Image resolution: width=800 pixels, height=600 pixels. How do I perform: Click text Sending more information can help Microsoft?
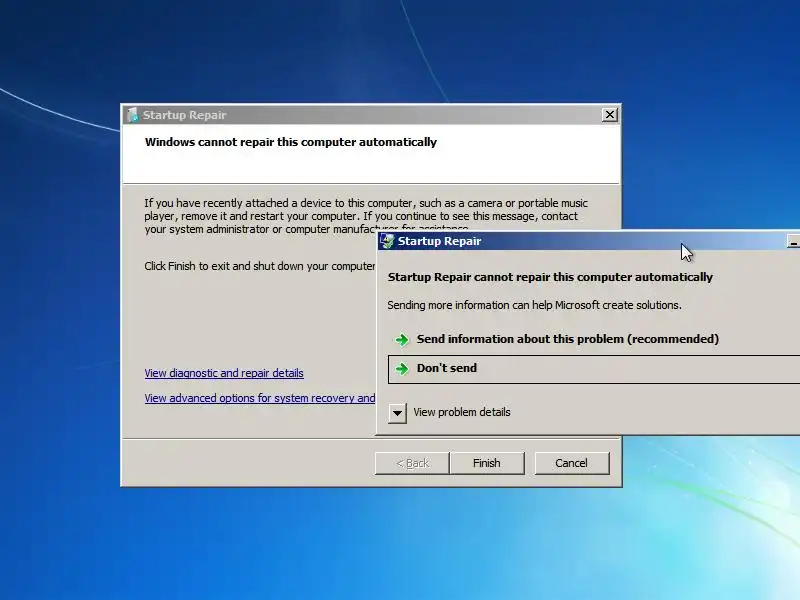(534, 305)
